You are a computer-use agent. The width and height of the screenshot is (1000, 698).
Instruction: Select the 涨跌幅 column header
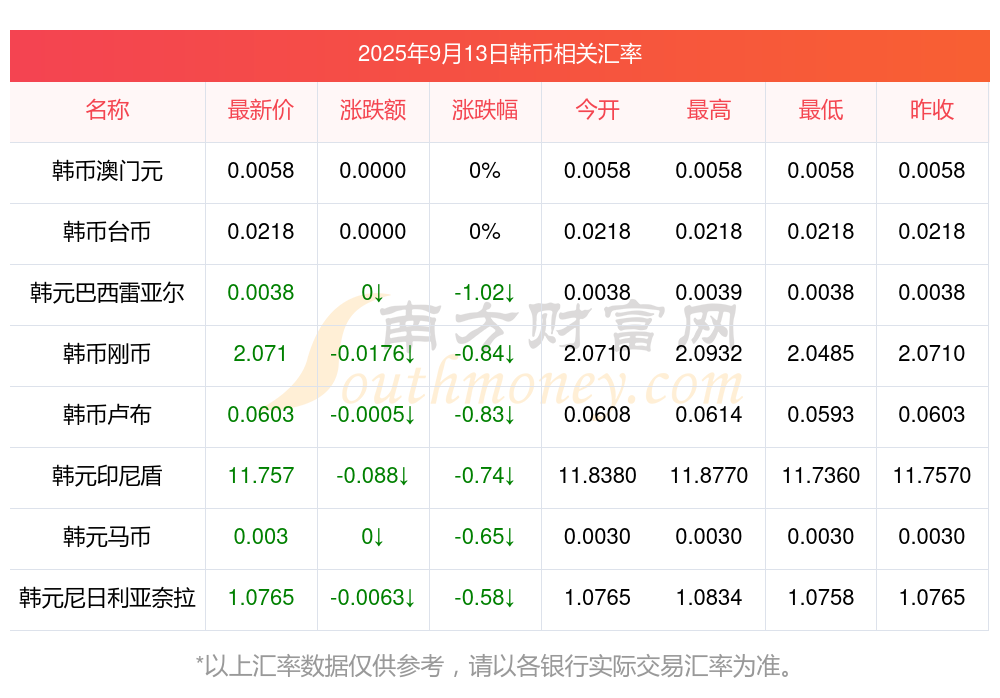click(x=485, y=110)
